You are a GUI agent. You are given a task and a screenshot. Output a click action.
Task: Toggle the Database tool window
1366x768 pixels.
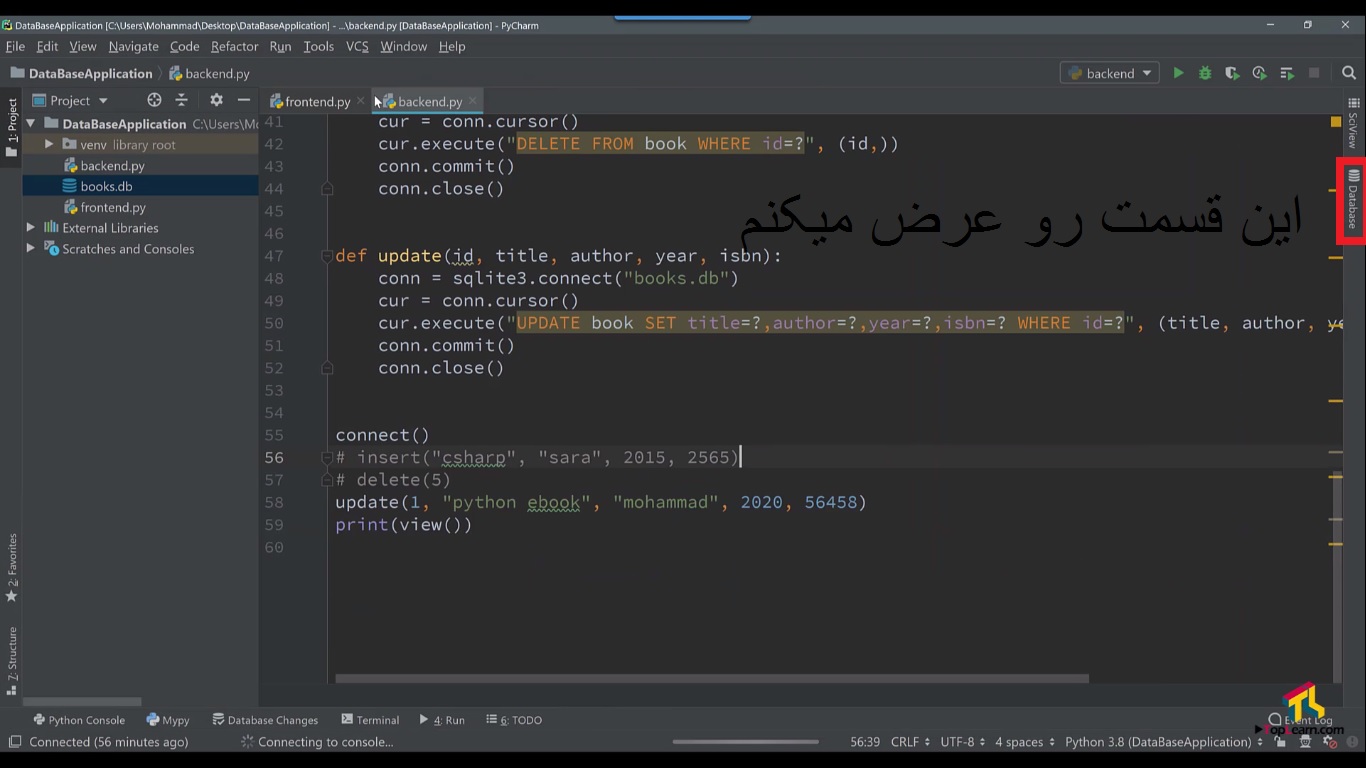pos(1352,199)
